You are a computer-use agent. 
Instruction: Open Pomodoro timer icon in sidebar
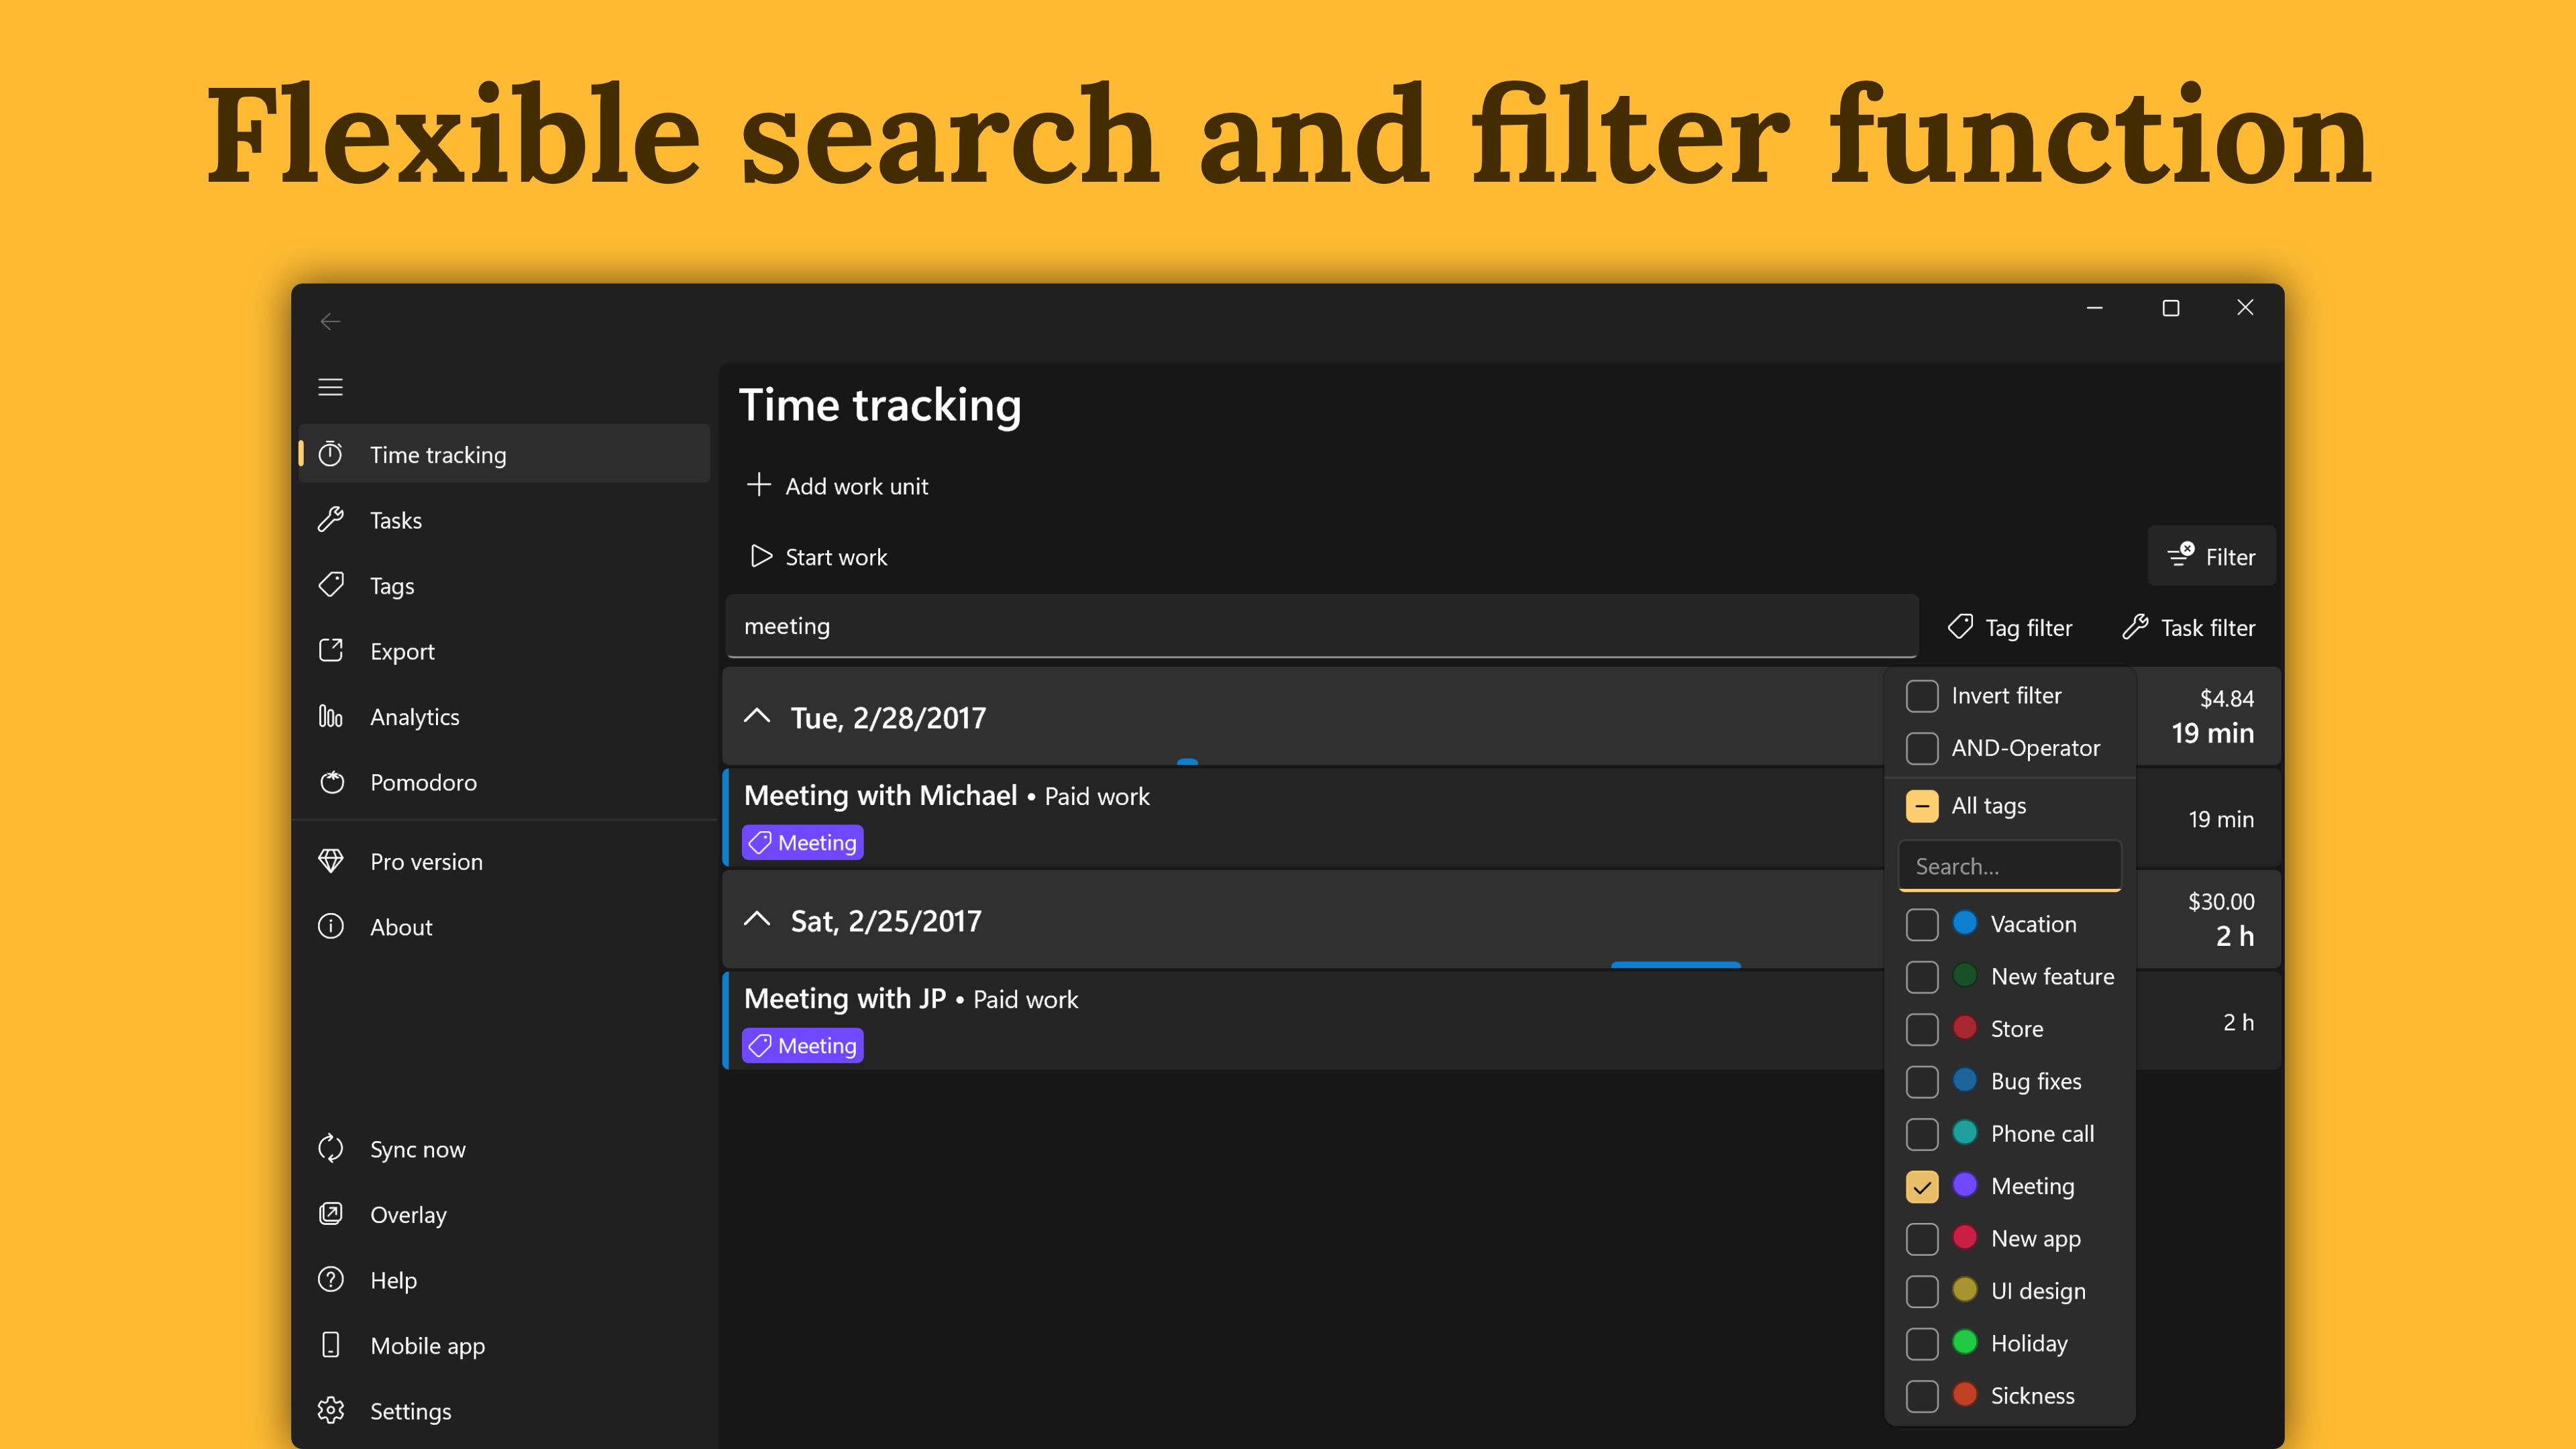(330, 782)
